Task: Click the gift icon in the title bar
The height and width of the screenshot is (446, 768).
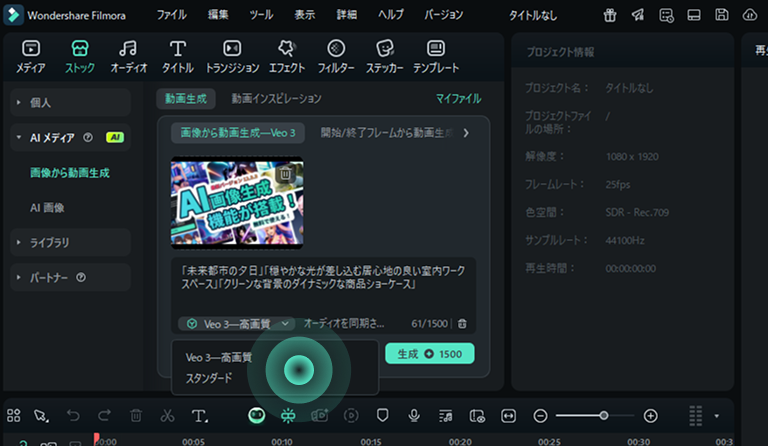Action: tap(610, 15)
